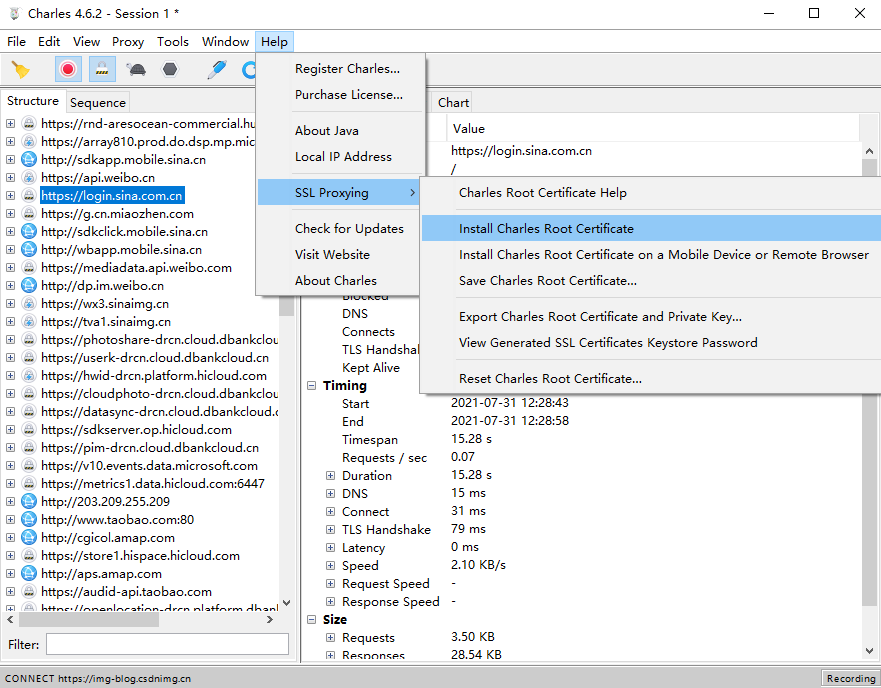The width and height of the screenshot is (881, 688).
Task: Select the Compose pen icon
Action: 217,70
